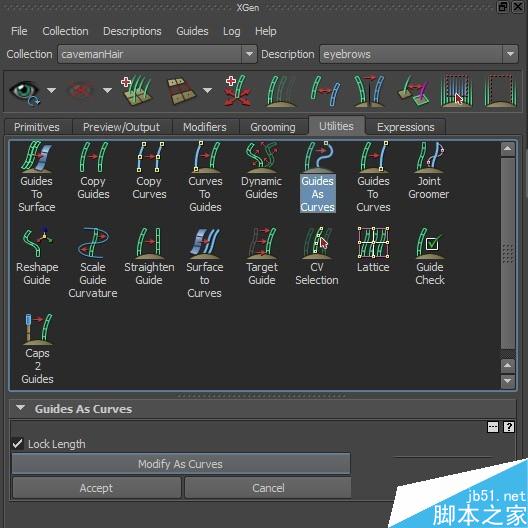
Task: Open the patches icon dropdown arrow
Action: coord(207,90)
